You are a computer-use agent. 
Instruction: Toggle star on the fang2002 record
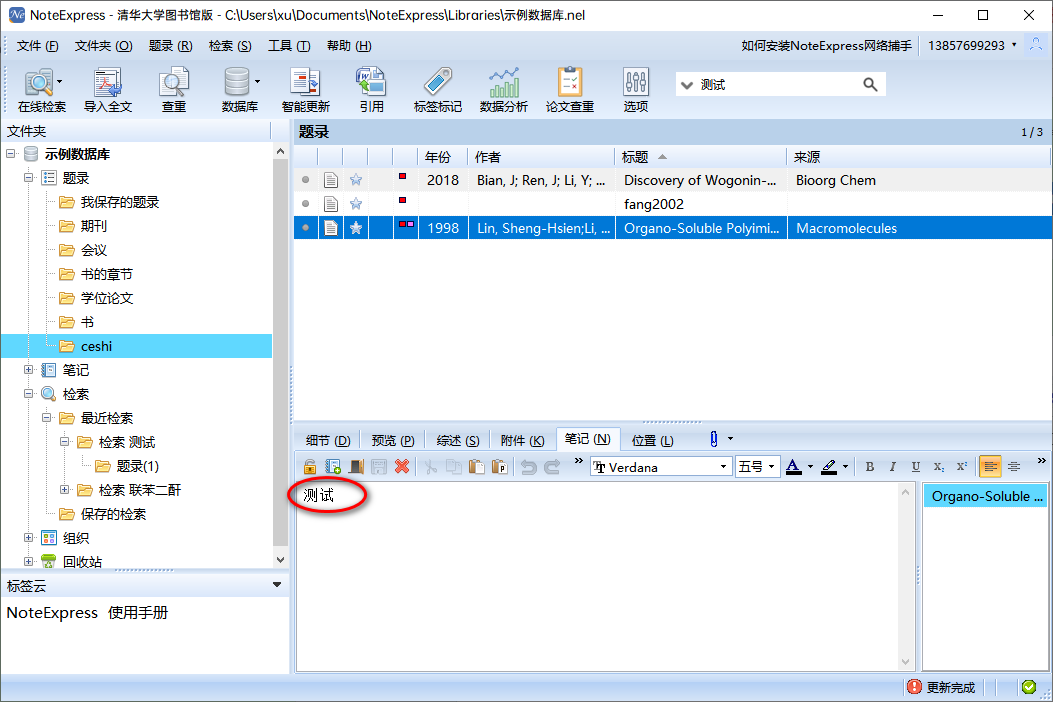tap(356, 204)
